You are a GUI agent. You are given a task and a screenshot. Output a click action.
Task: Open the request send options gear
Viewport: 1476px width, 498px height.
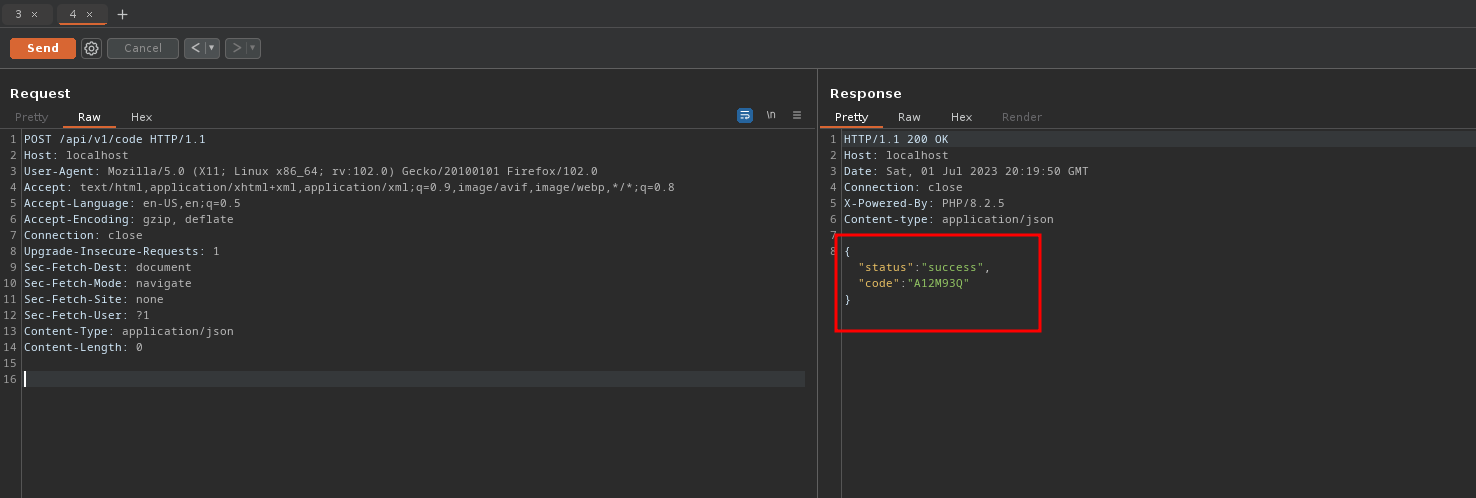tap(91, 48)
